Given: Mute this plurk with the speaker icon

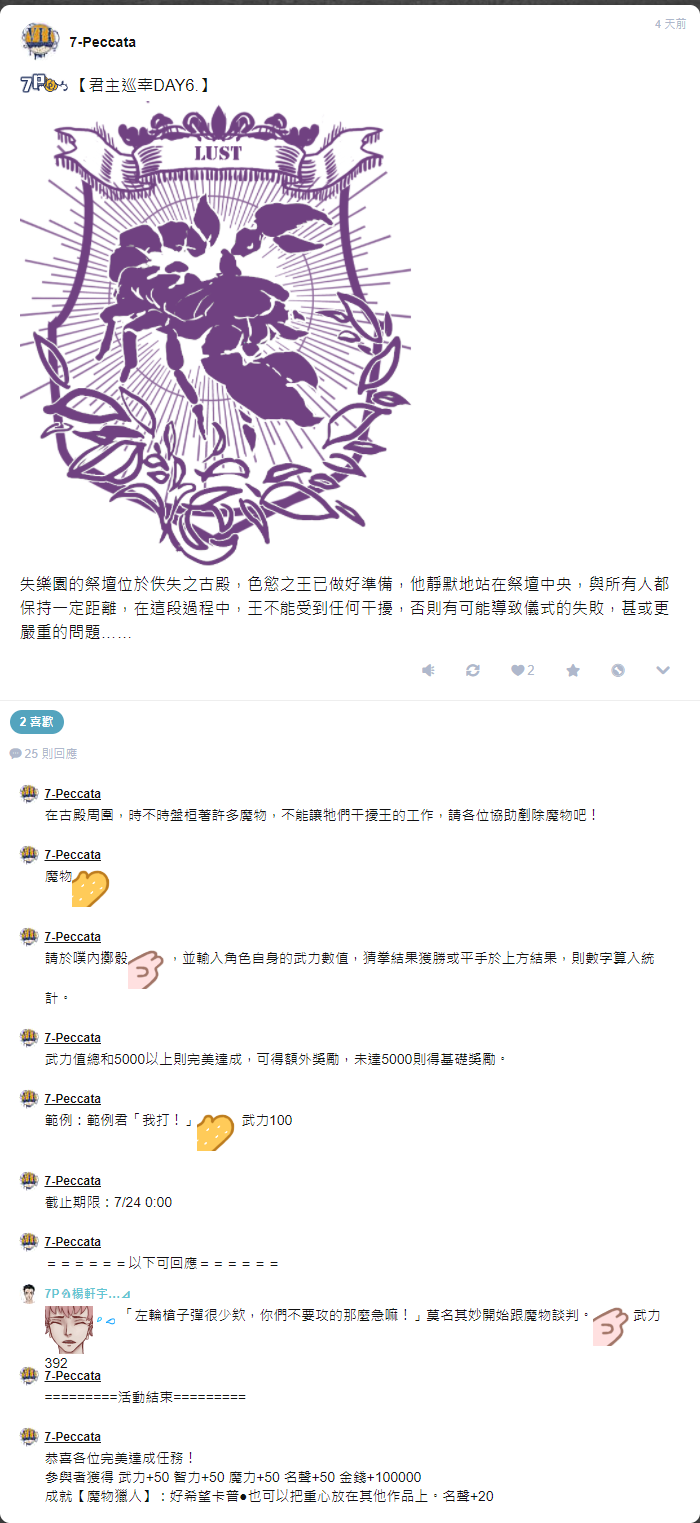Looking at the screenshot, I should tap(428, 670).
